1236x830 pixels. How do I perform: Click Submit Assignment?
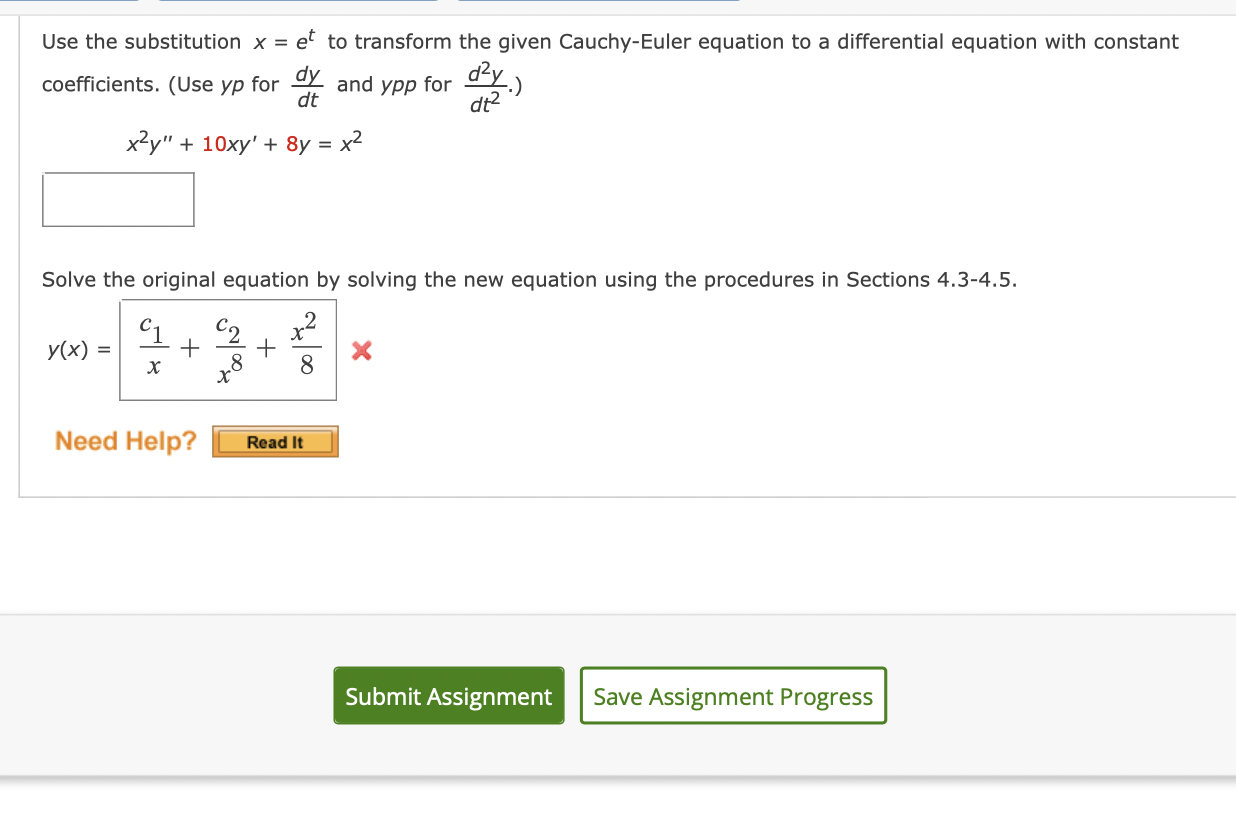pos(448,695)
